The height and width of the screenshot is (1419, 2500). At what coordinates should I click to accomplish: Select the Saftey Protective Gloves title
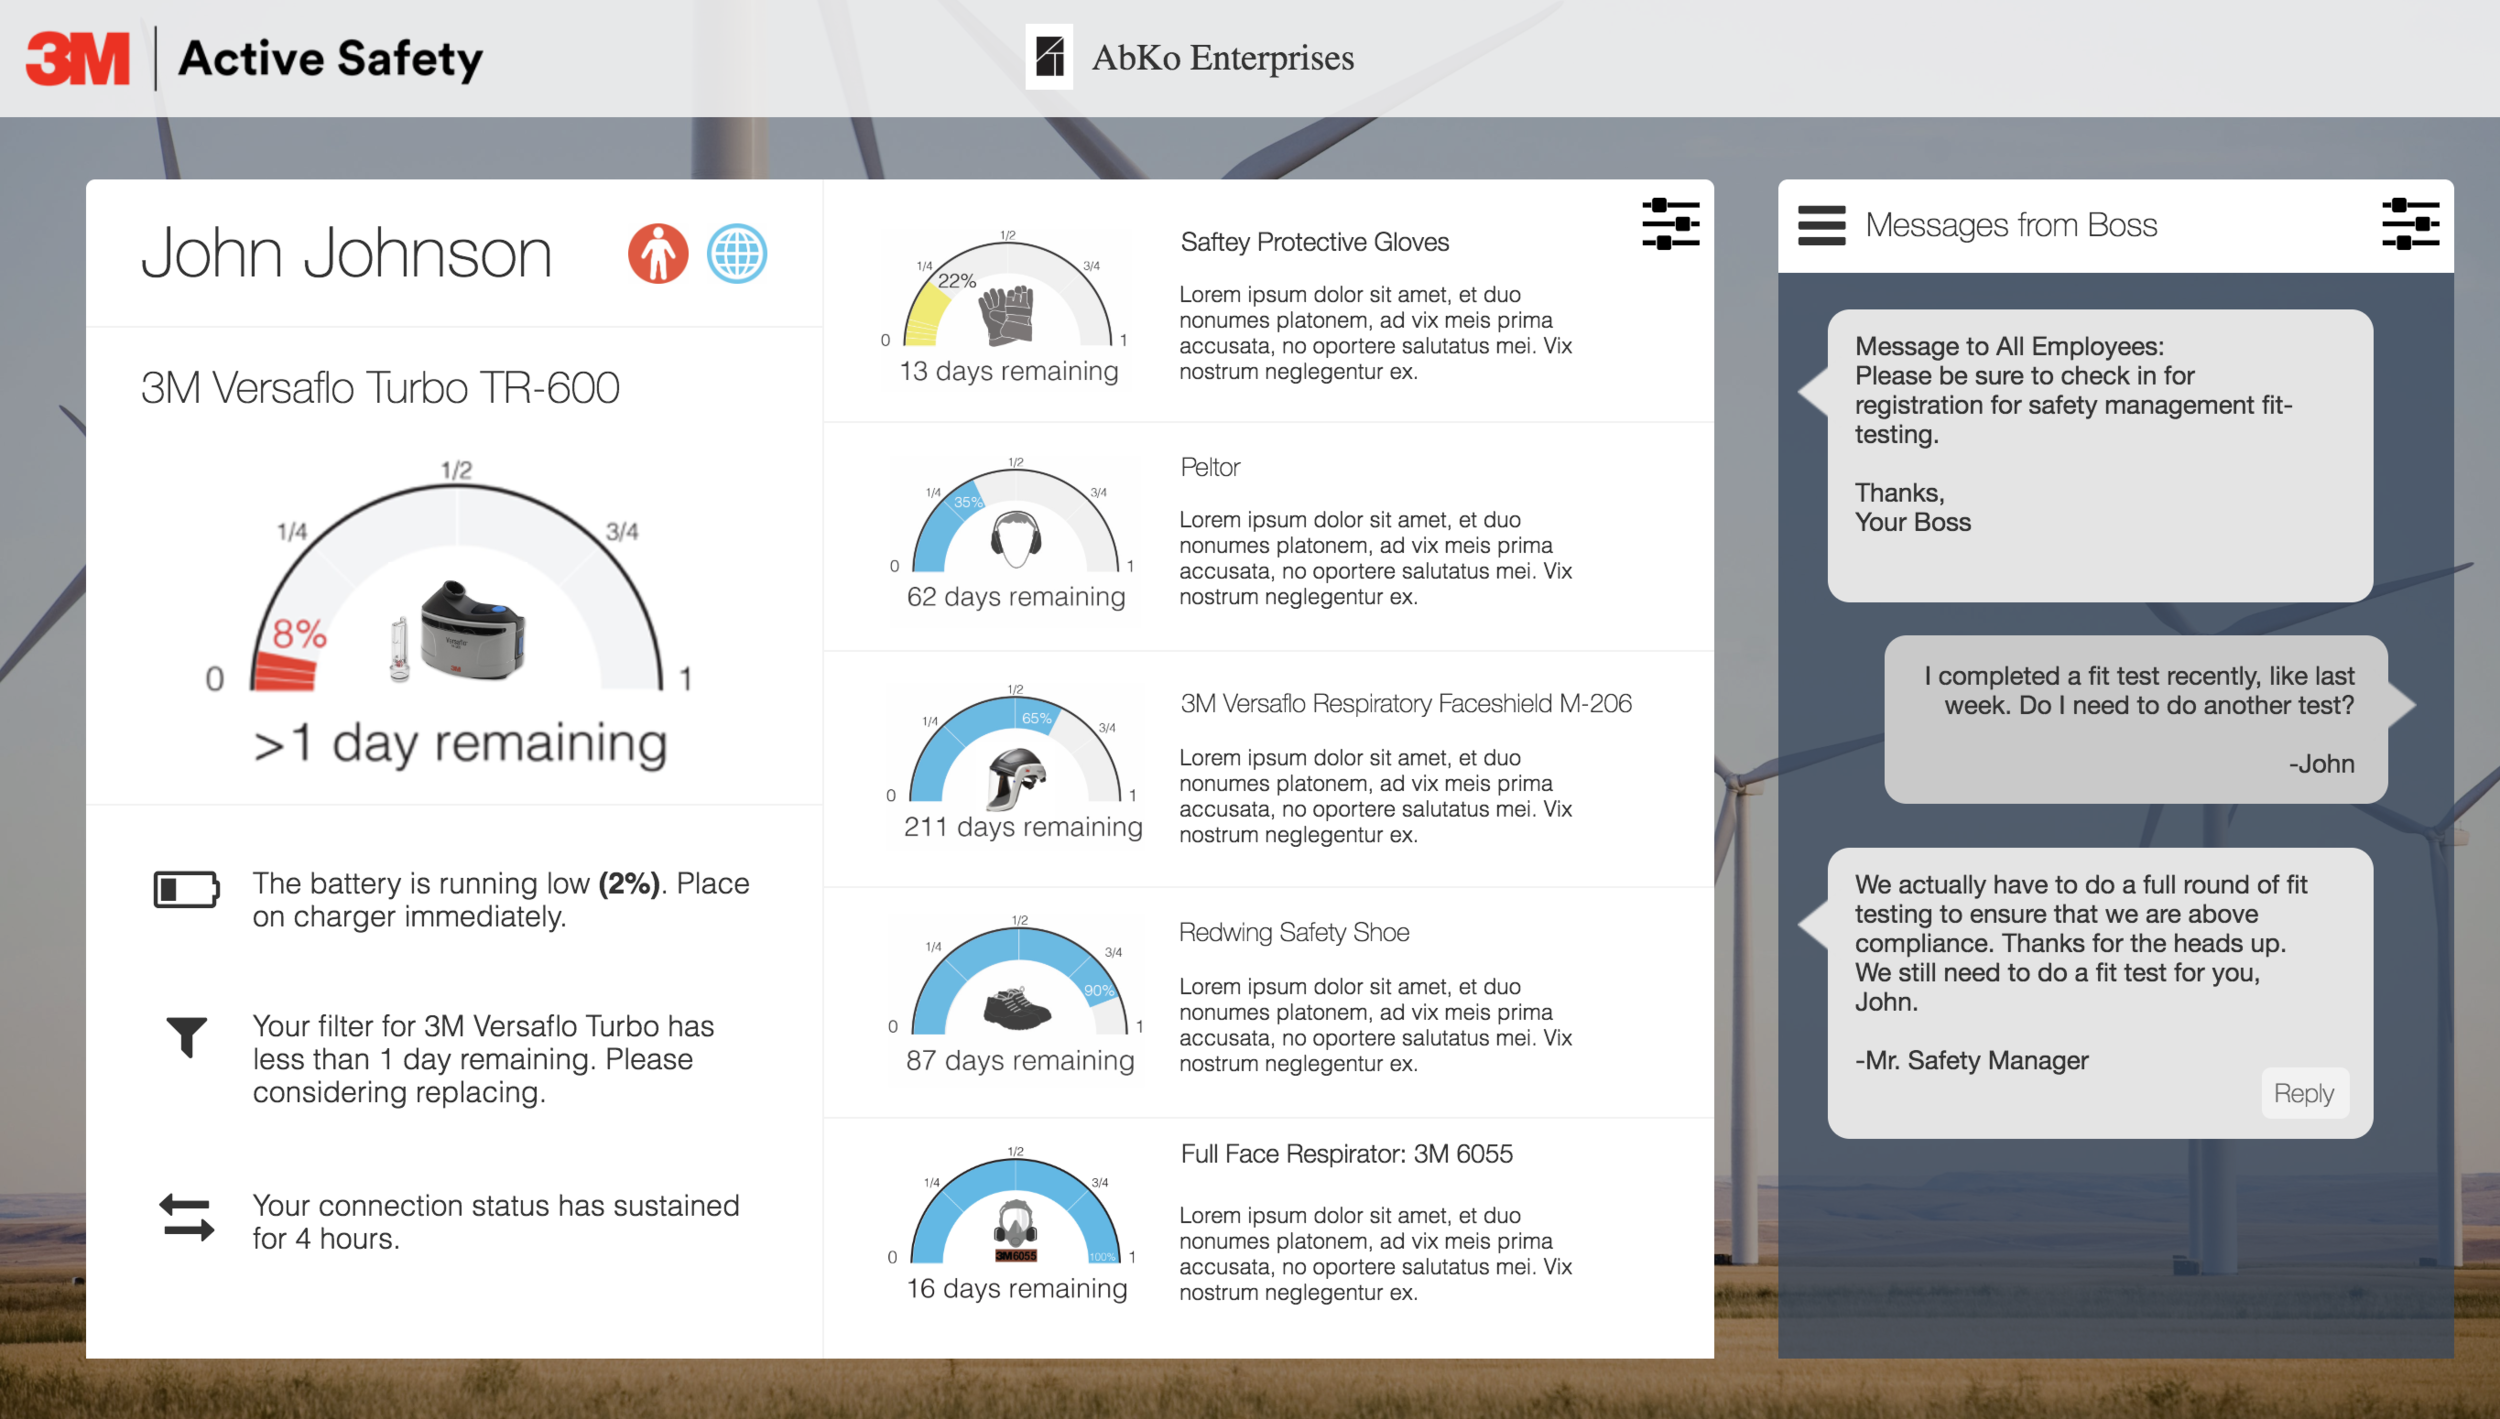[x=1314, y=242]
